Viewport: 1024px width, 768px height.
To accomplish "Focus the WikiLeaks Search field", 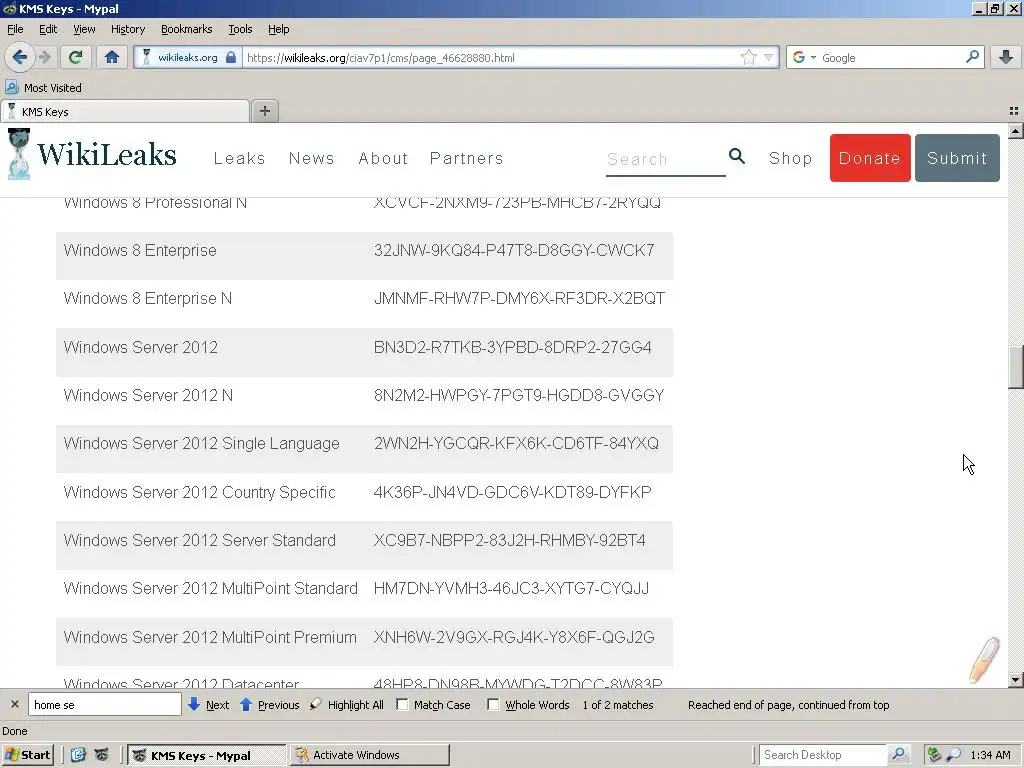I will (665, 159).
